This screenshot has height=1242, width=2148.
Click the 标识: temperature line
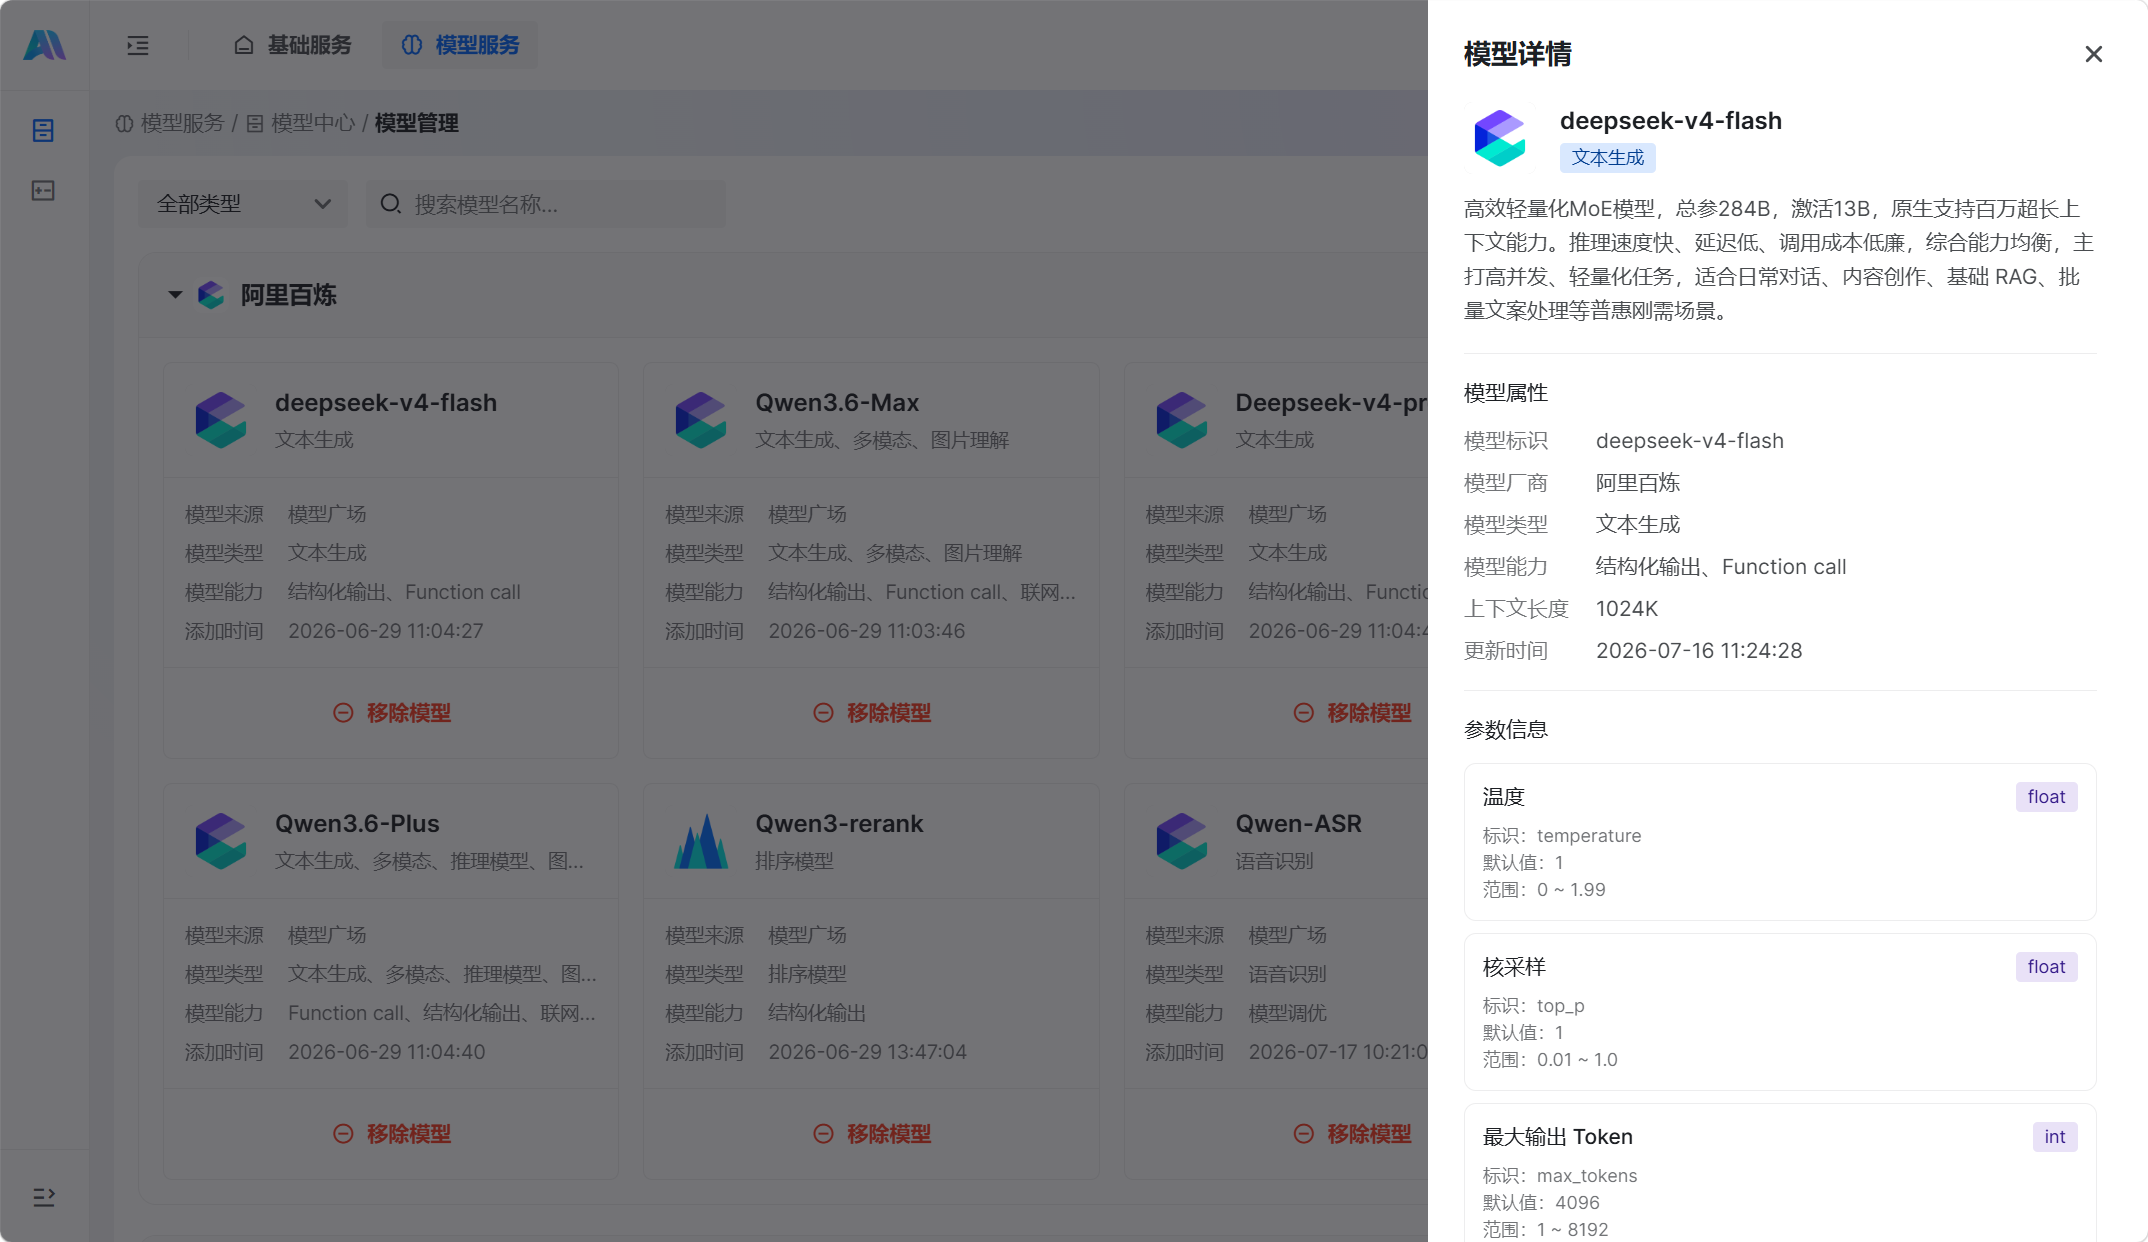click(x=1562, y=836)
